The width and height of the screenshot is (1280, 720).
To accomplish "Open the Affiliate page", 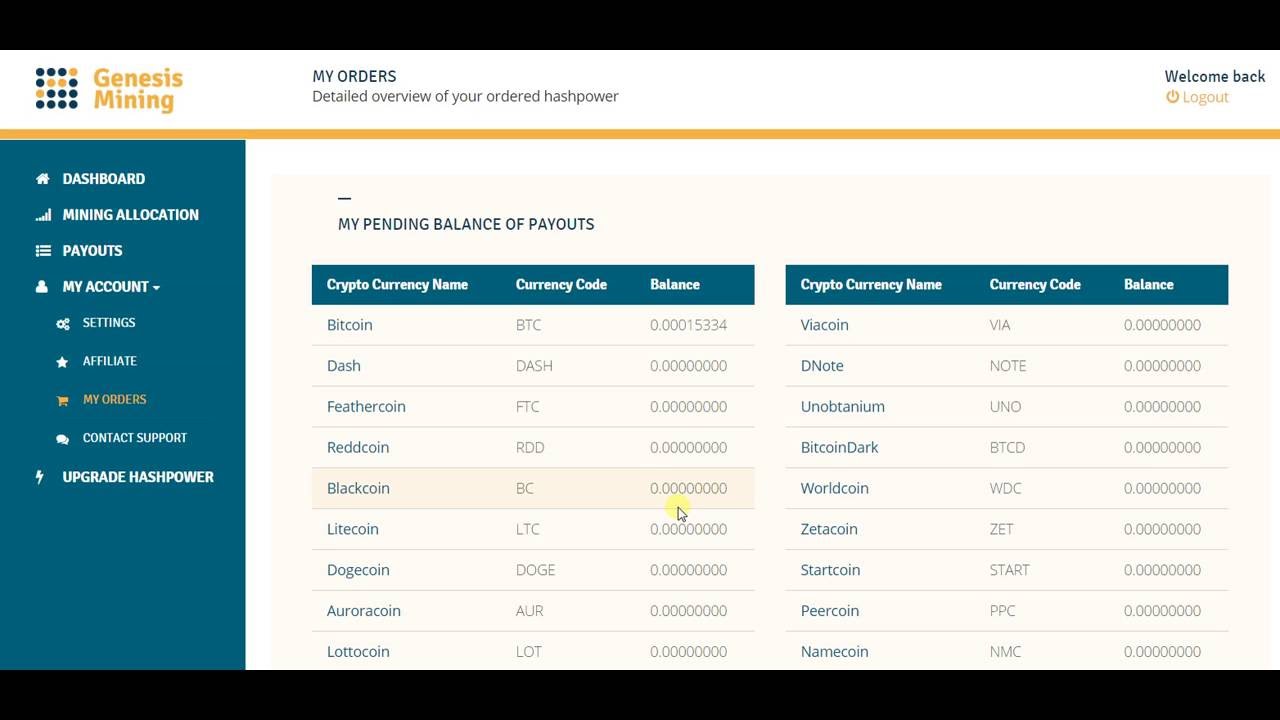I will click(x=110, y=361).
